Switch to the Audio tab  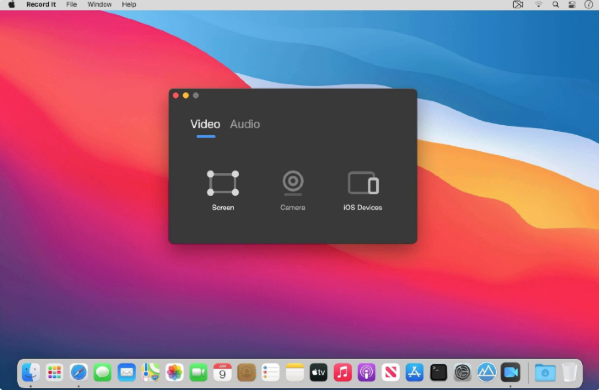click(245, 124)
